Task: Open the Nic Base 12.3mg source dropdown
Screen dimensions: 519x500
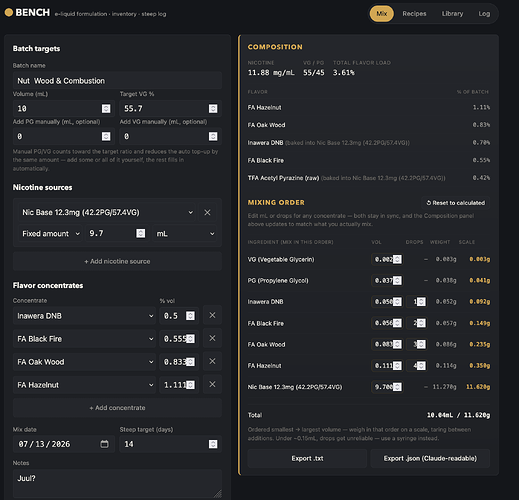Action: coord(106,213)
